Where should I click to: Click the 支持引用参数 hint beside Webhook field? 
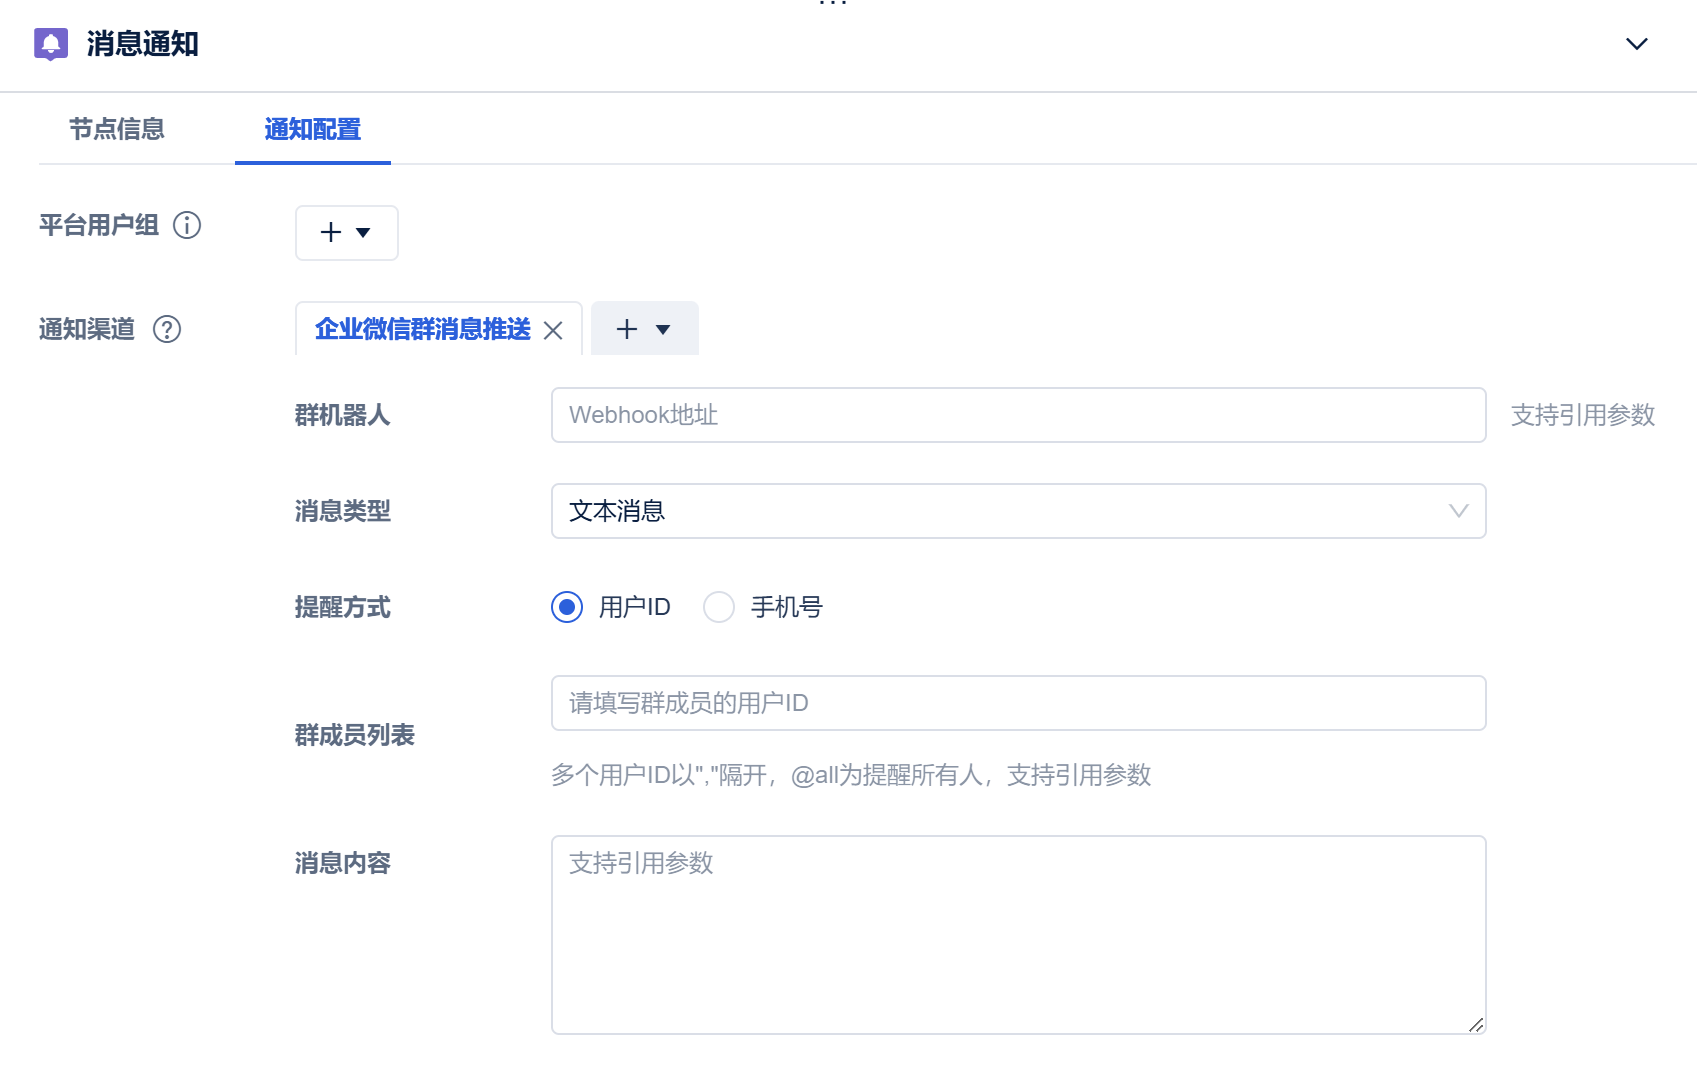click(1583, 415)
